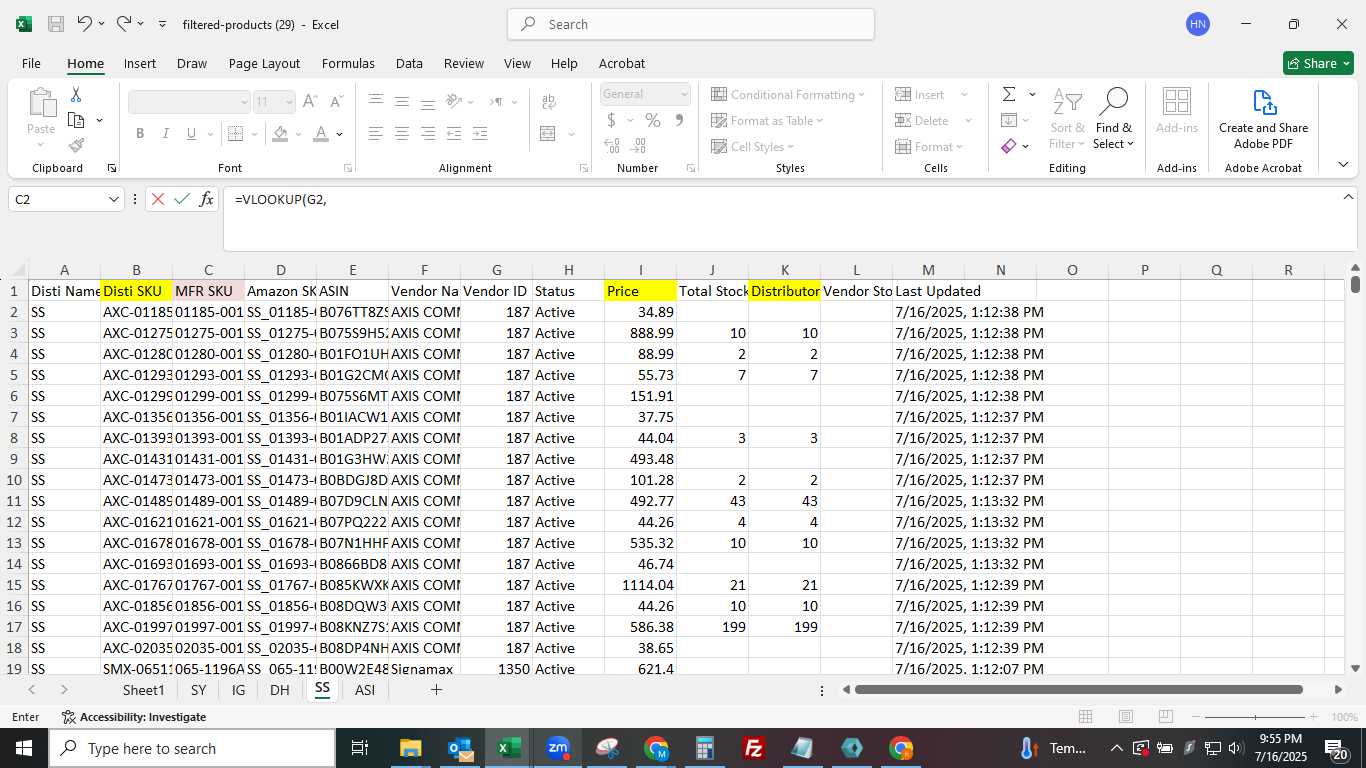Toggle Bold formatting

pyautogui.click(x=140, y=134)
